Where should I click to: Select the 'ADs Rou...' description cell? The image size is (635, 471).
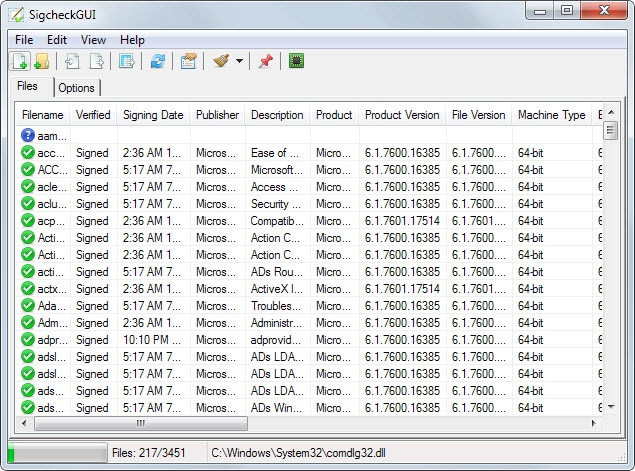[x=277, y=272]
